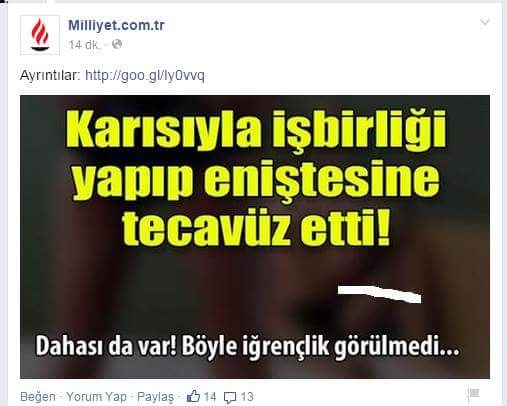Open the Milliyet.com.tr page name
Screen dimensions: 507x406
pos(116,25)
